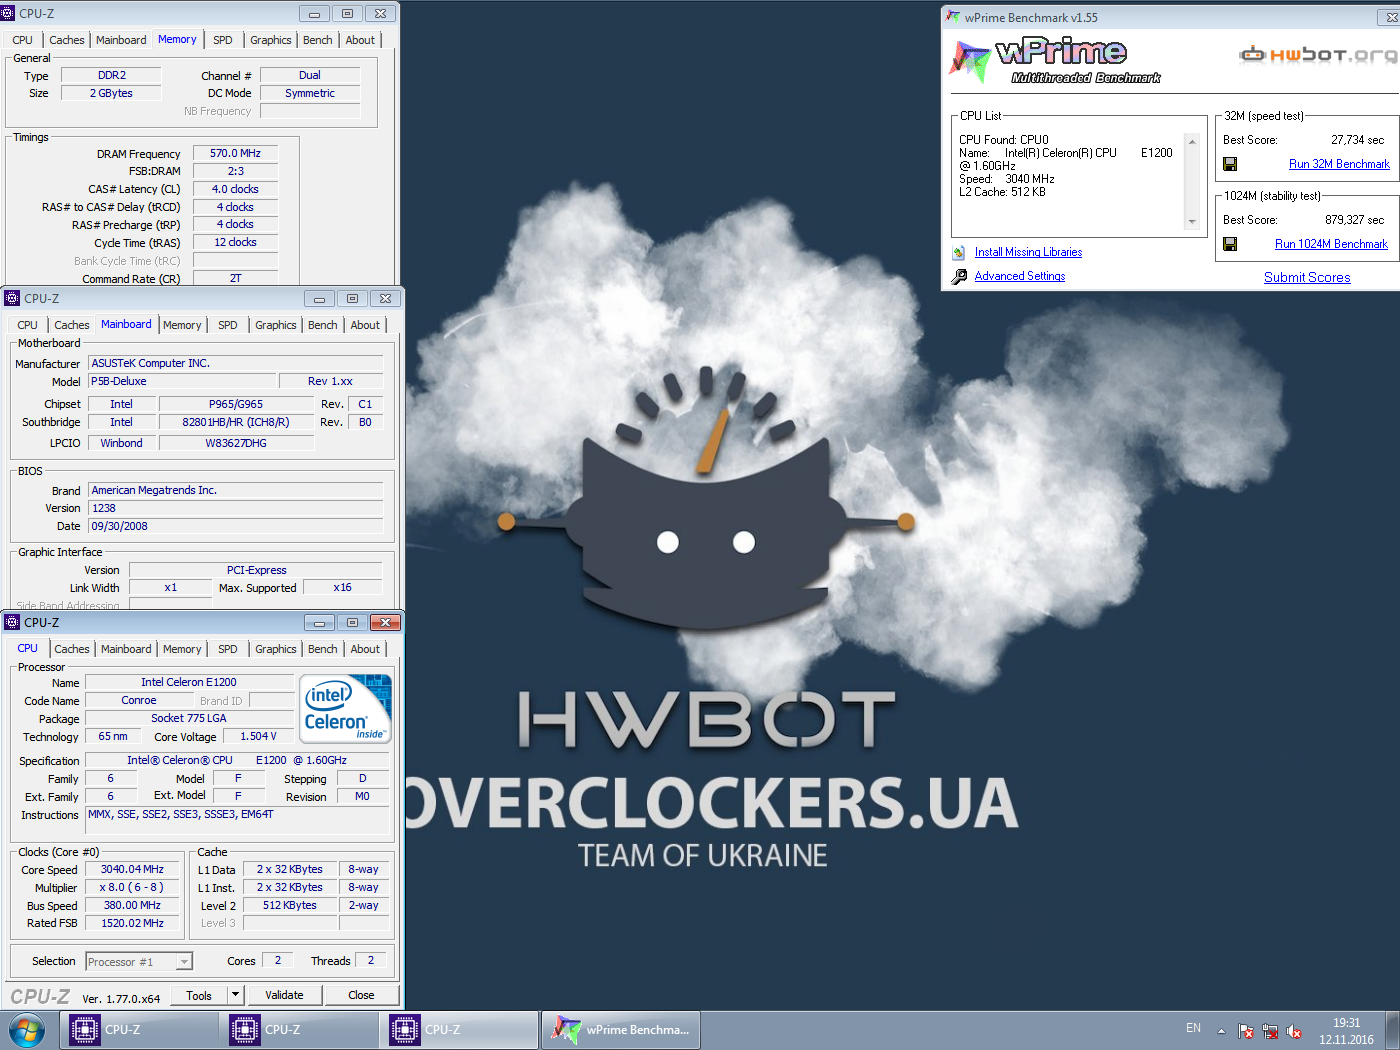Open SPD tab in Memory window
The image size is (1400, 1050).
pyautogui.click(x=223, y=40)
